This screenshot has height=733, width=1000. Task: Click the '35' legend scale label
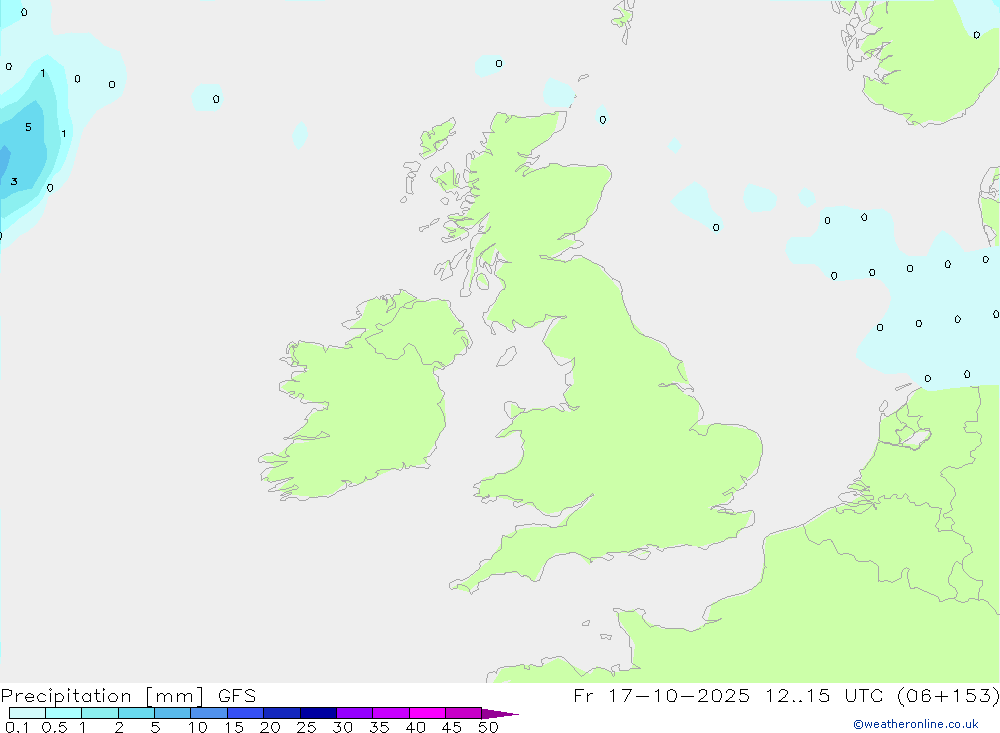[379, 727]
